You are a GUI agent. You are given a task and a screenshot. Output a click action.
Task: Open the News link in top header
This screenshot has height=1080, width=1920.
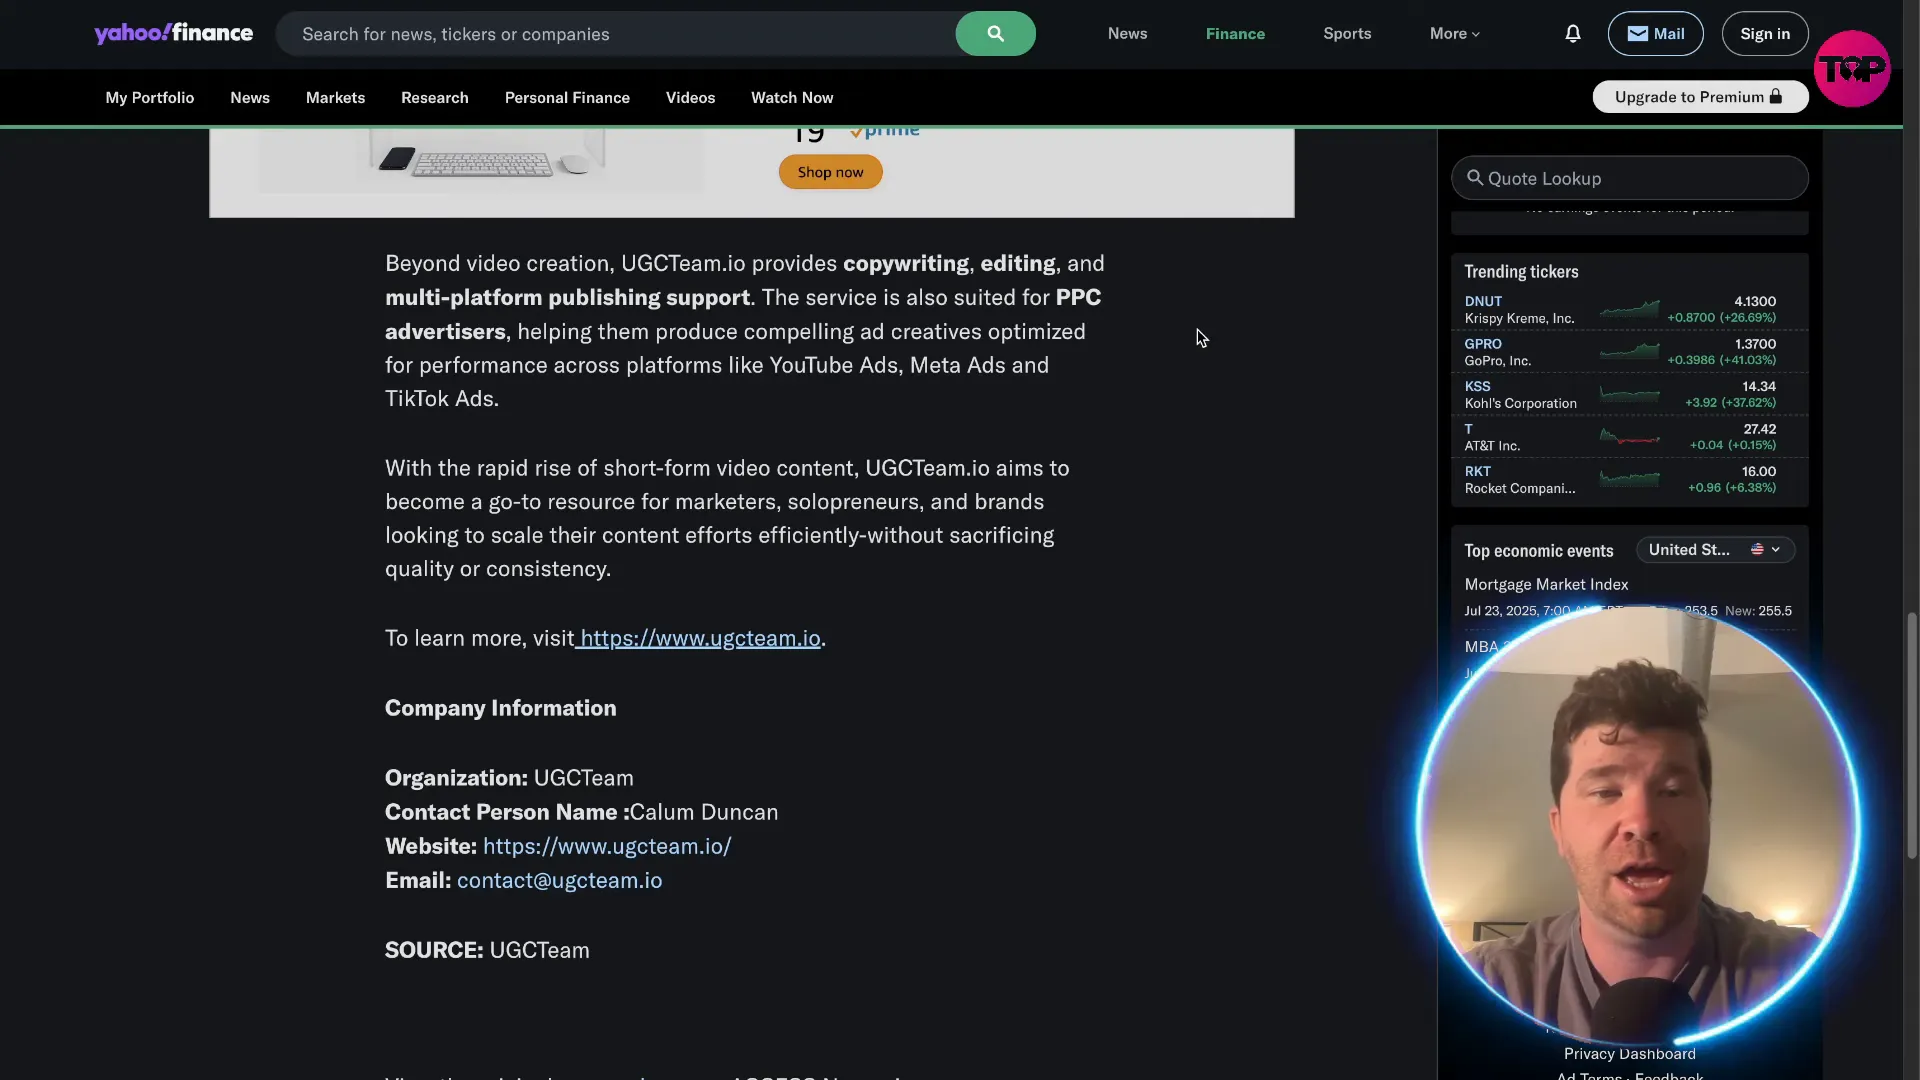click(1127, 33)
